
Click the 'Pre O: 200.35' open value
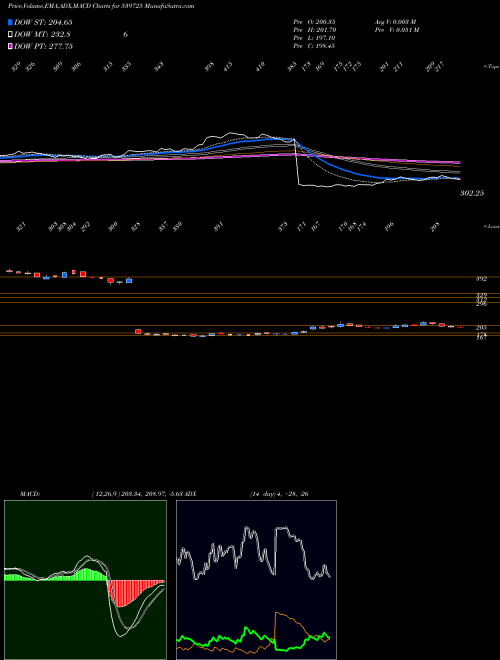(x=314, y=21)
